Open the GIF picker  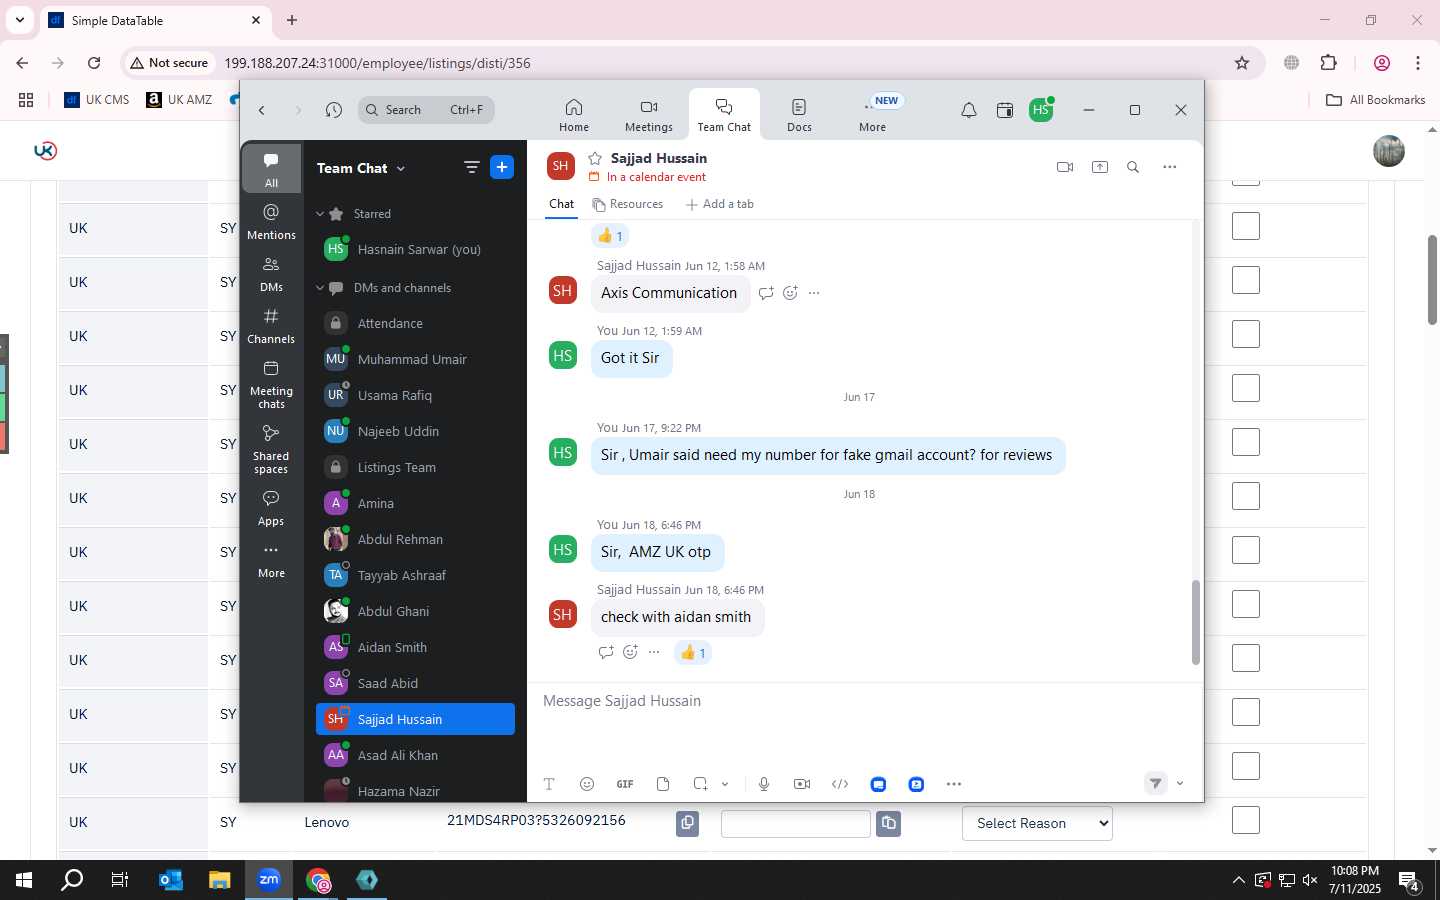pos(625,784)
